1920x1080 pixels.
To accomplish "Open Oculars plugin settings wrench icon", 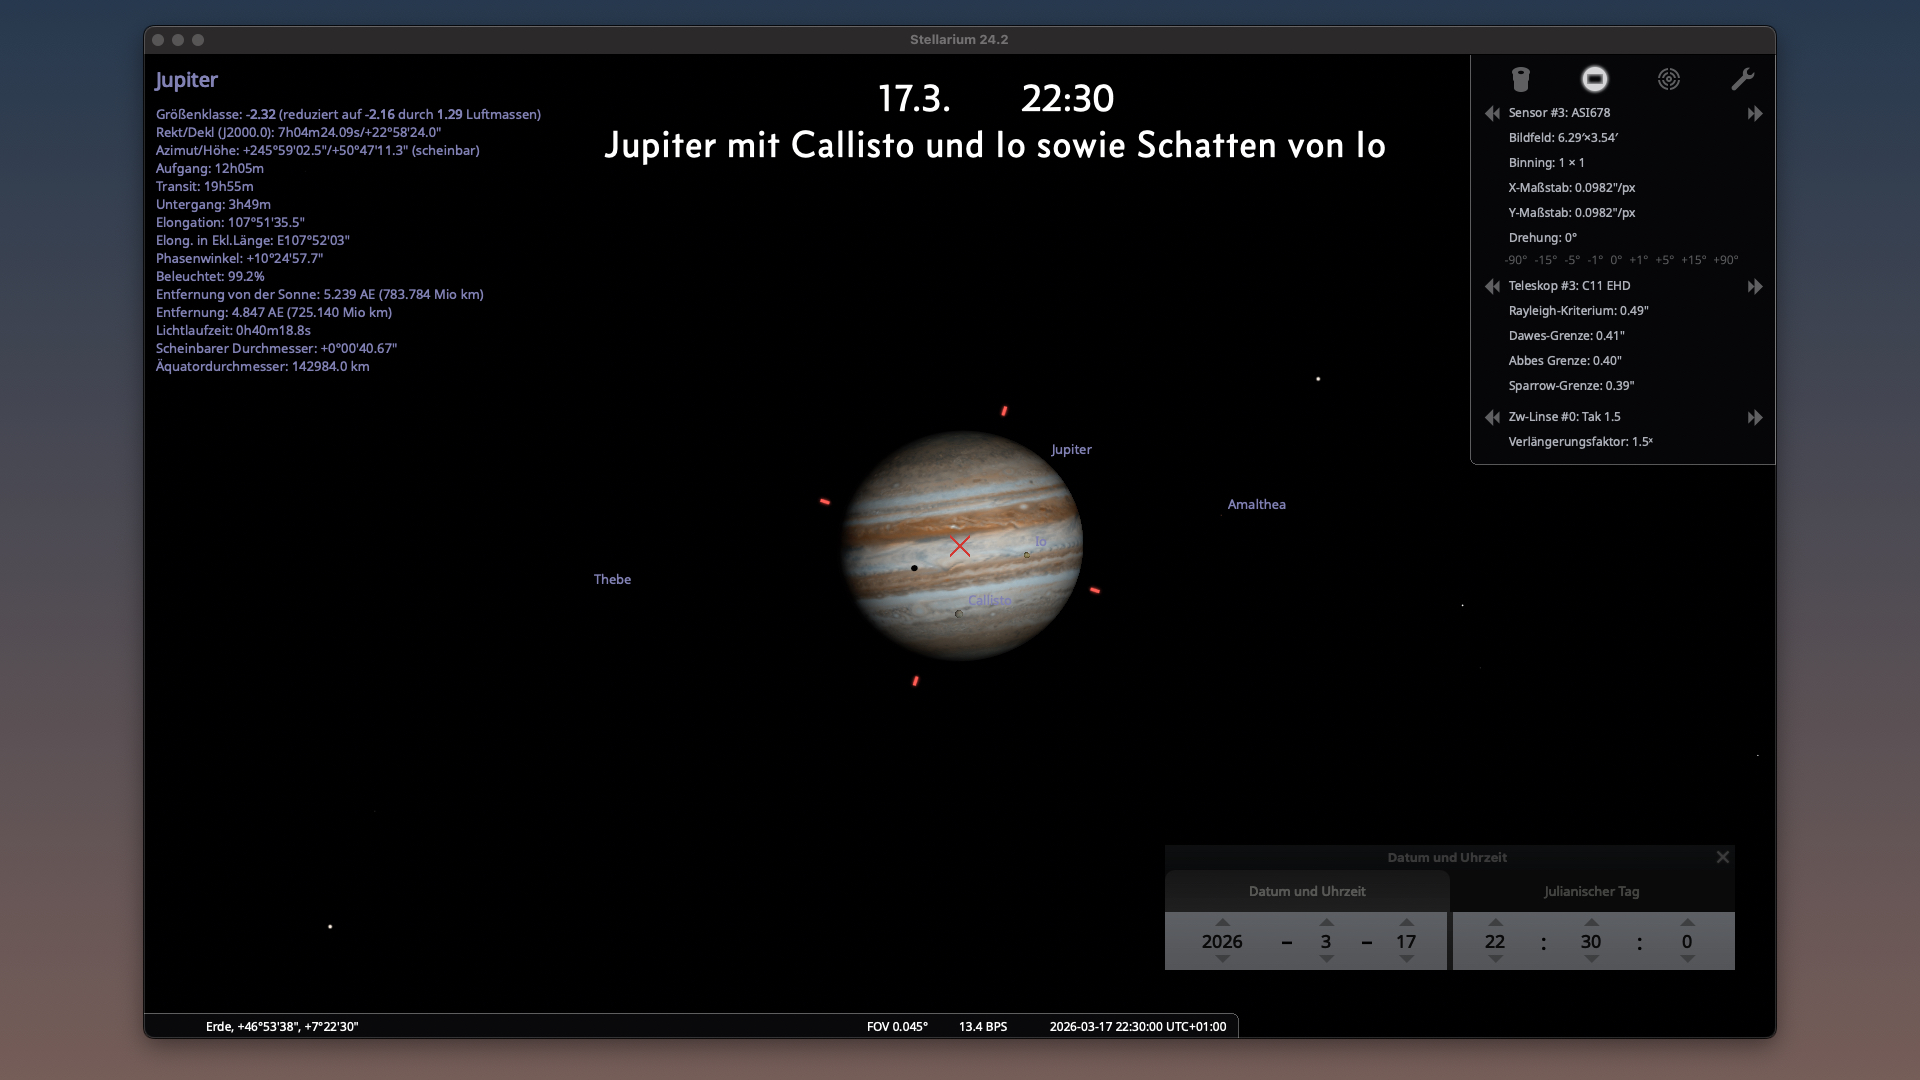I will click(1742, 79).
